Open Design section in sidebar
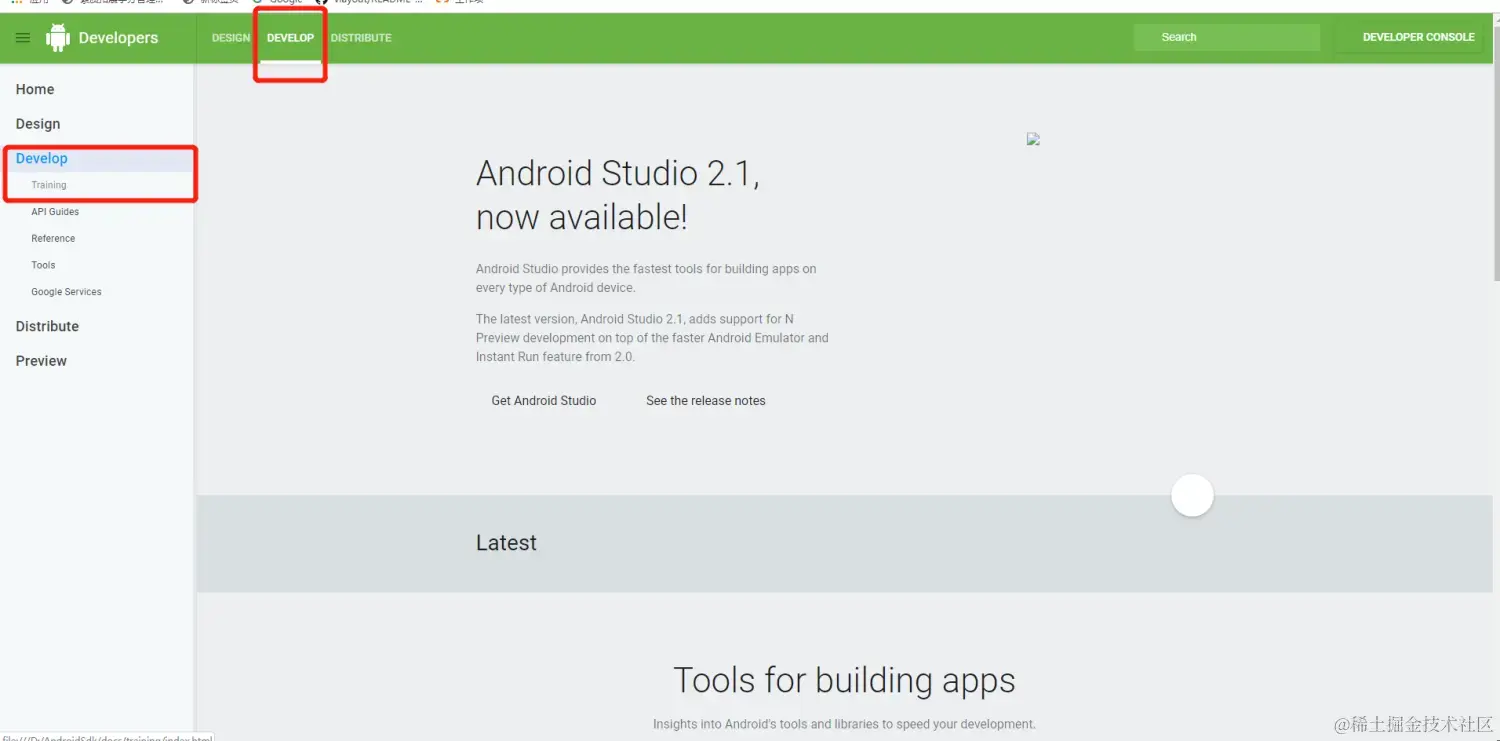 coord(38,124)
